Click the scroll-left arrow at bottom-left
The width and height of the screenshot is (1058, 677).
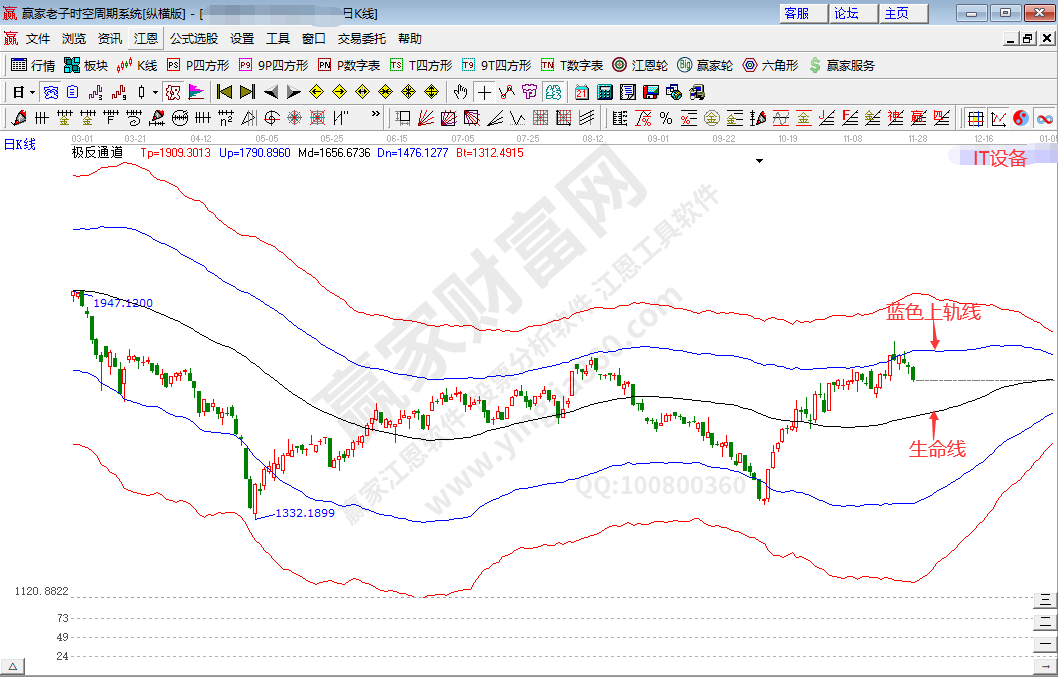[14, 667]
